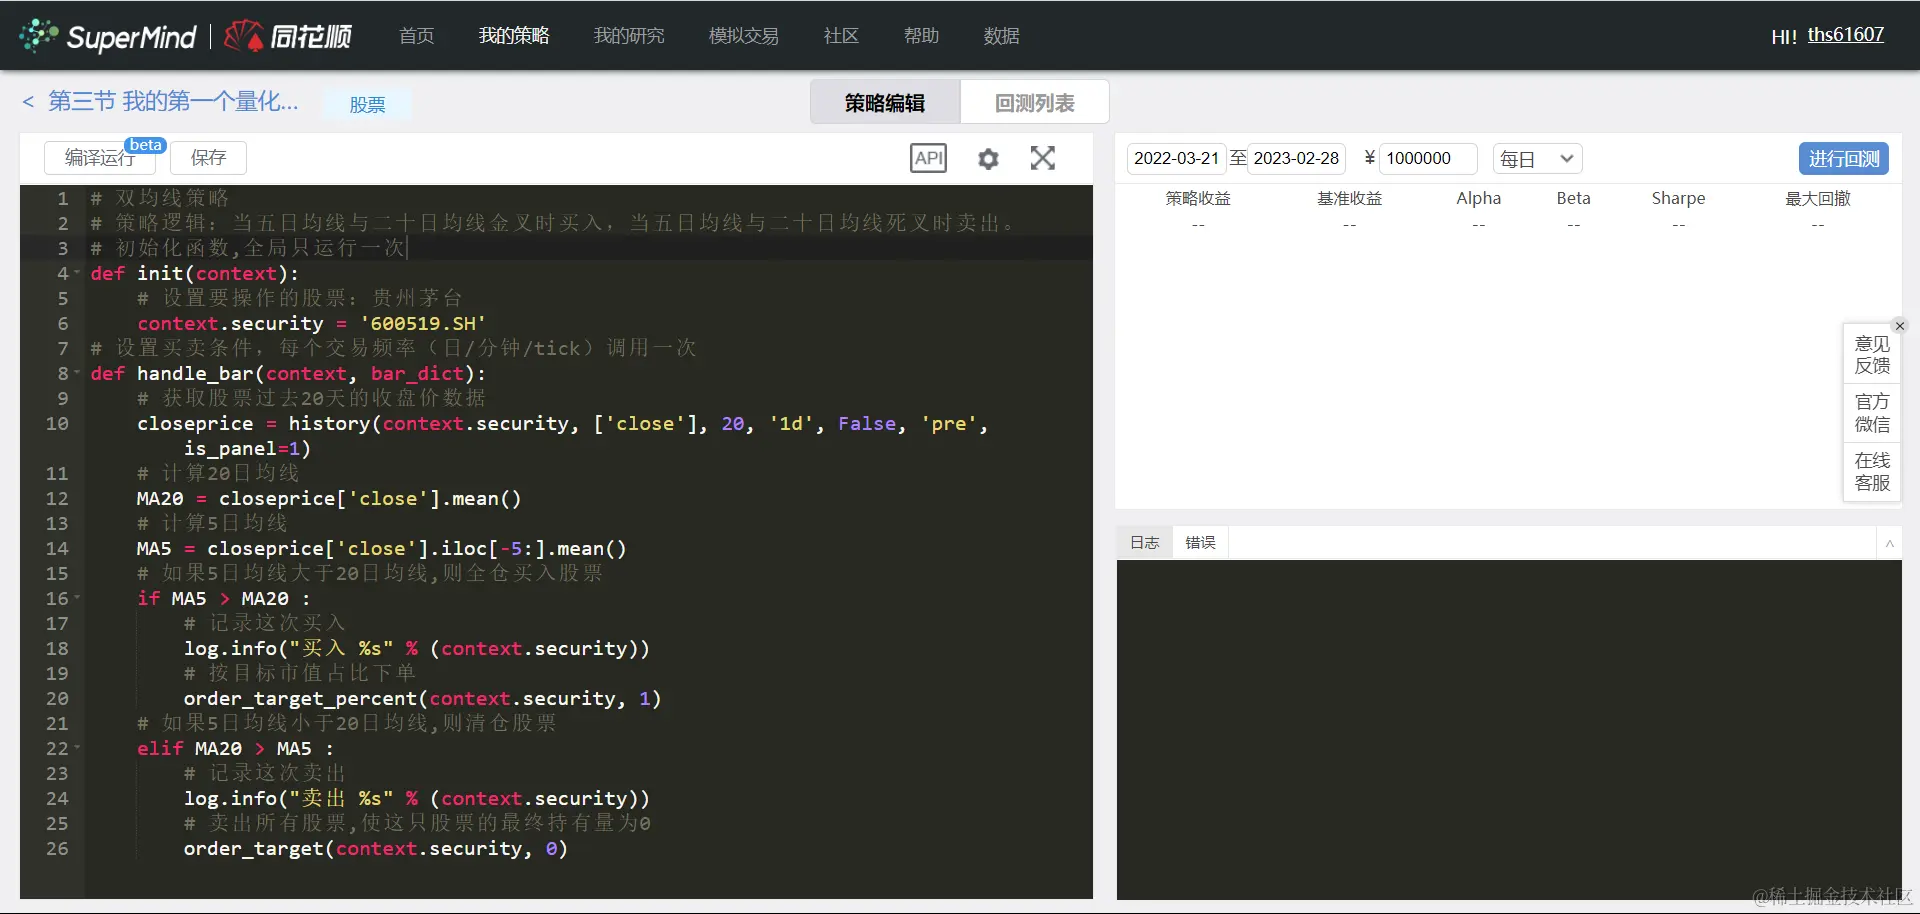
Task: Close the floating feedback sidebar
Action: coord(1900,326)
